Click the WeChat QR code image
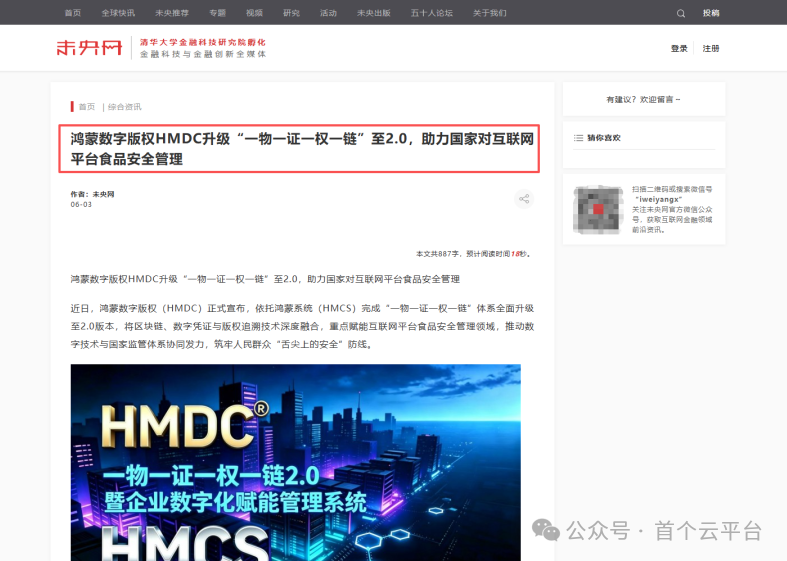Image resolution: width=787 pixels, height=561 pixels. [x=598, y=209]
